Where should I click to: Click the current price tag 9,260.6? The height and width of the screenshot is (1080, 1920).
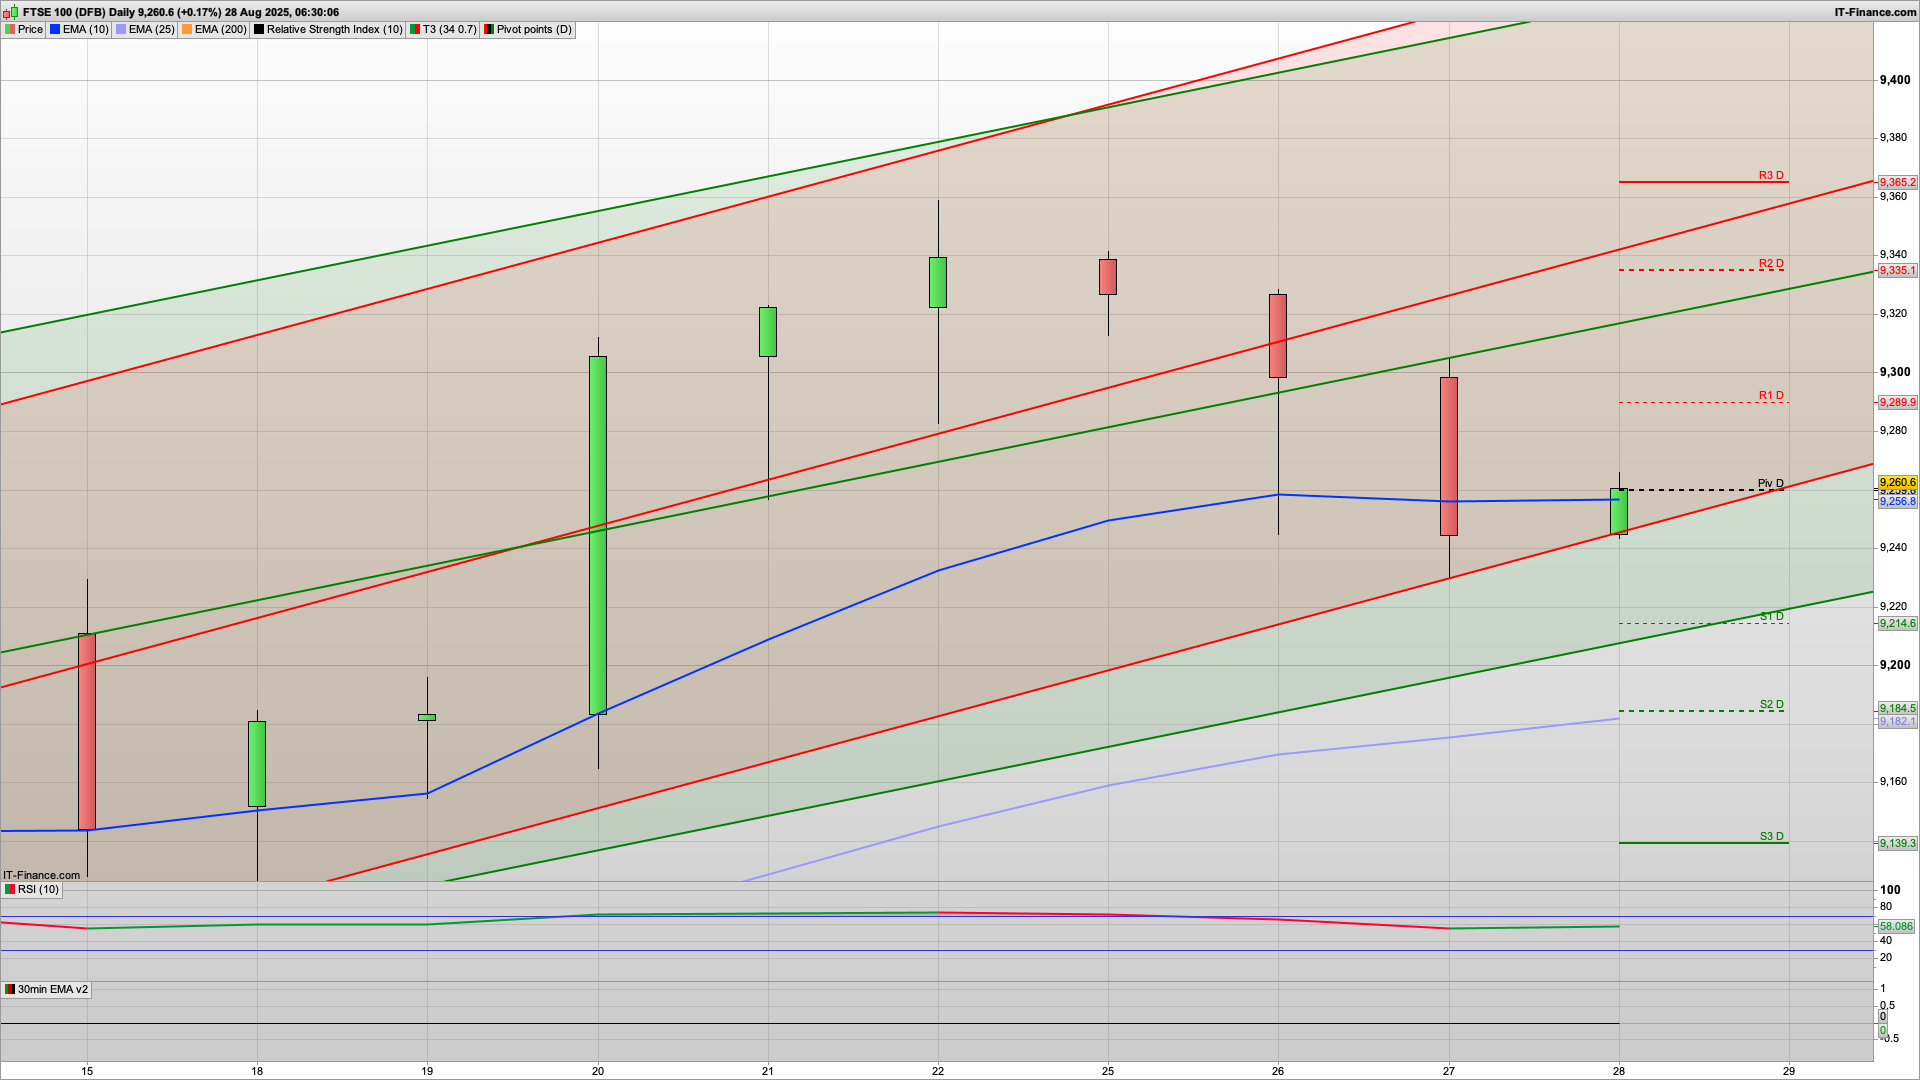pyautogui.click(x=1897, y=482)
